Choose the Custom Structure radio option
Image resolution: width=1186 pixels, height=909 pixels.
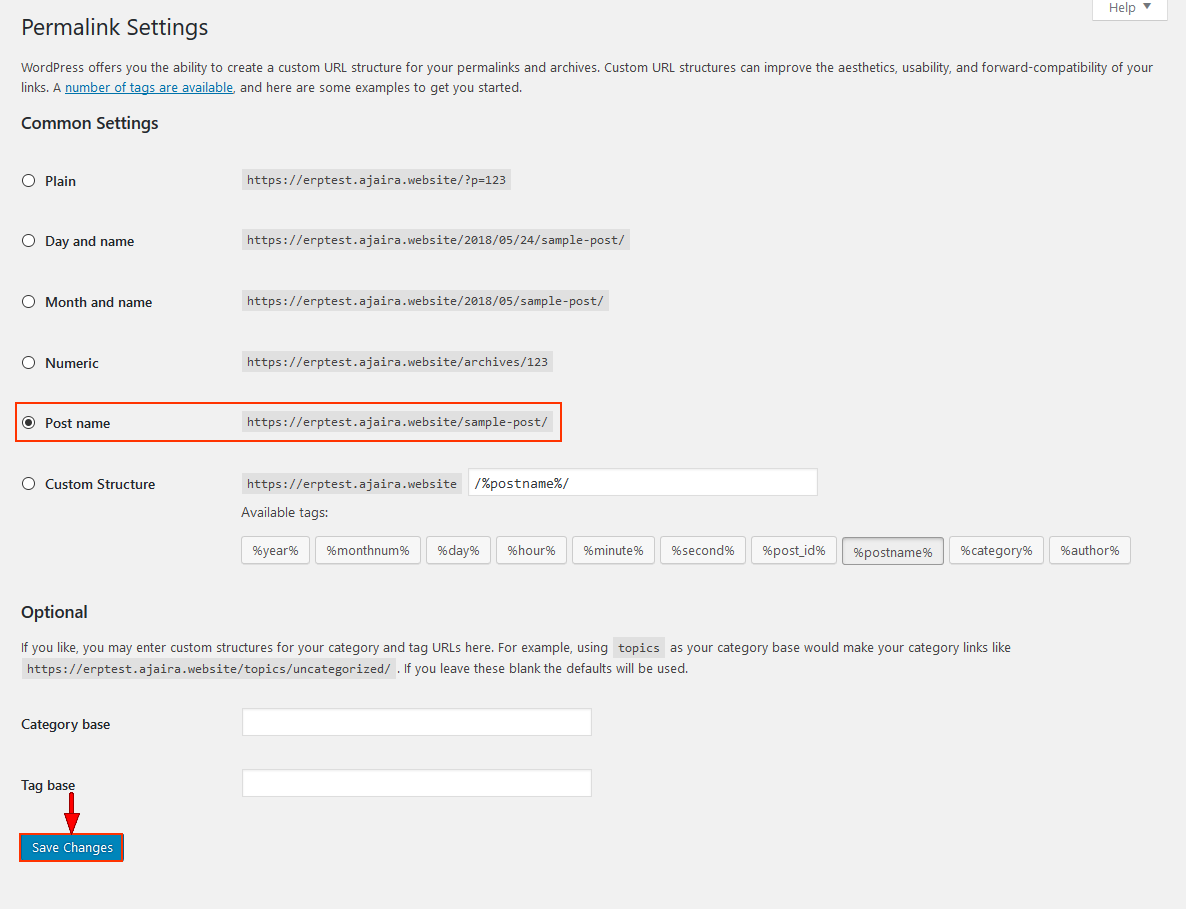29,484
